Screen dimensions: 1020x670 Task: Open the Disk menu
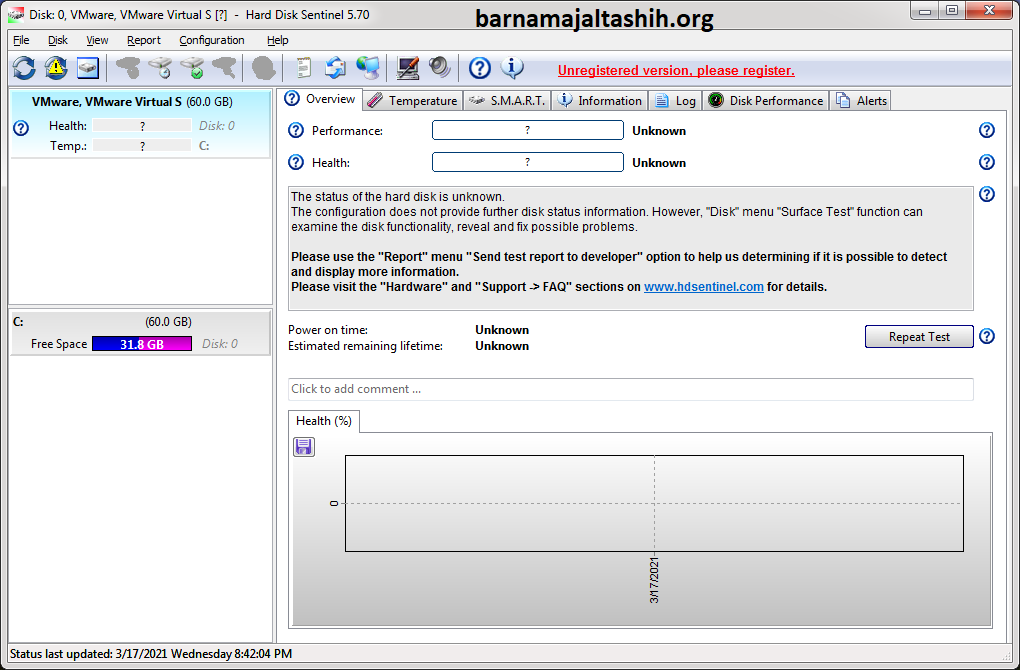(x=58, y=40)
